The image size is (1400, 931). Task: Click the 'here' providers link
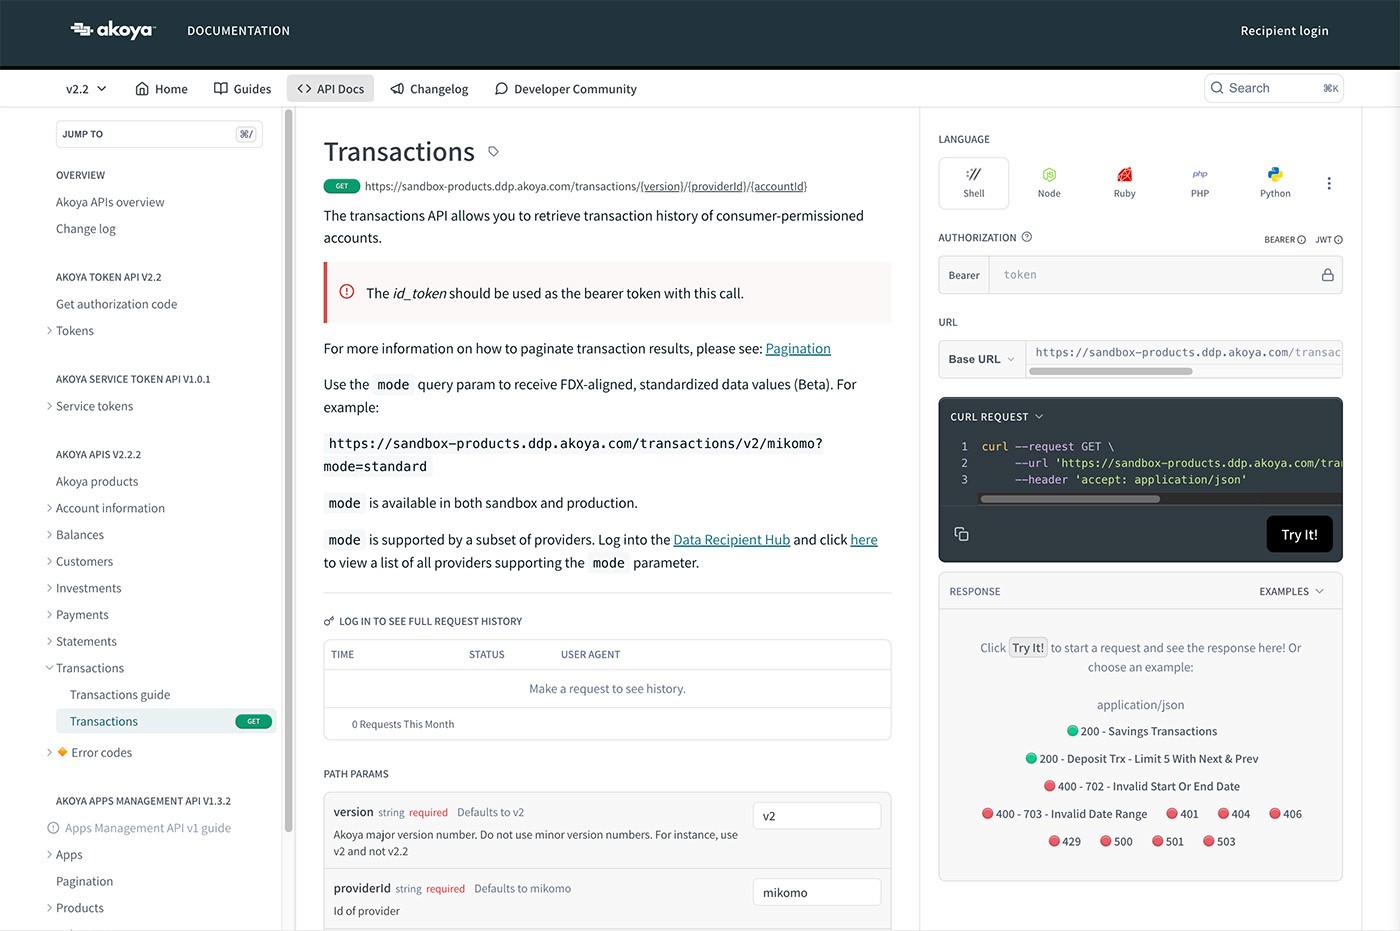pyautogui.click(x=864, y=539)
